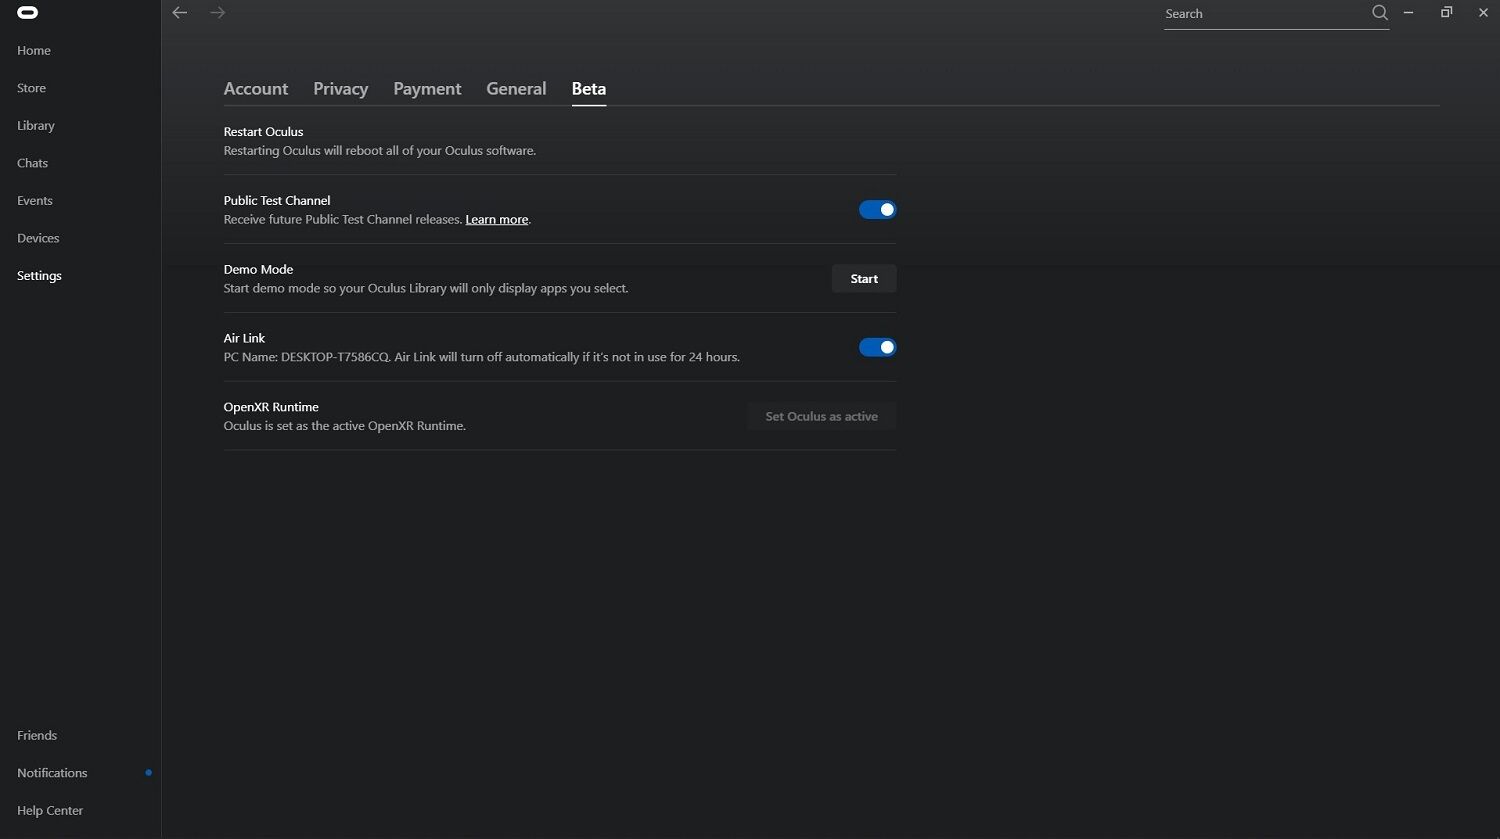Go forward with the right arrow

point(218,13)
